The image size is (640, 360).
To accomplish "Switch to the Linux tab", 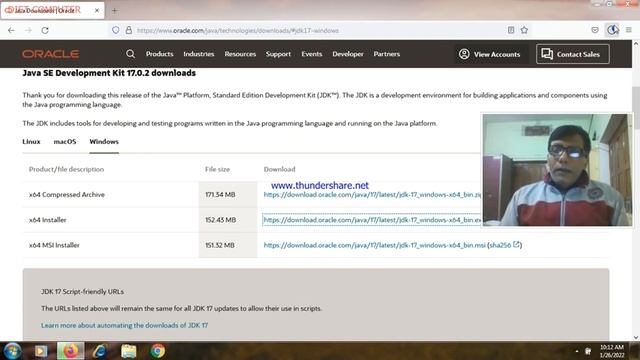I will point(31,142).
